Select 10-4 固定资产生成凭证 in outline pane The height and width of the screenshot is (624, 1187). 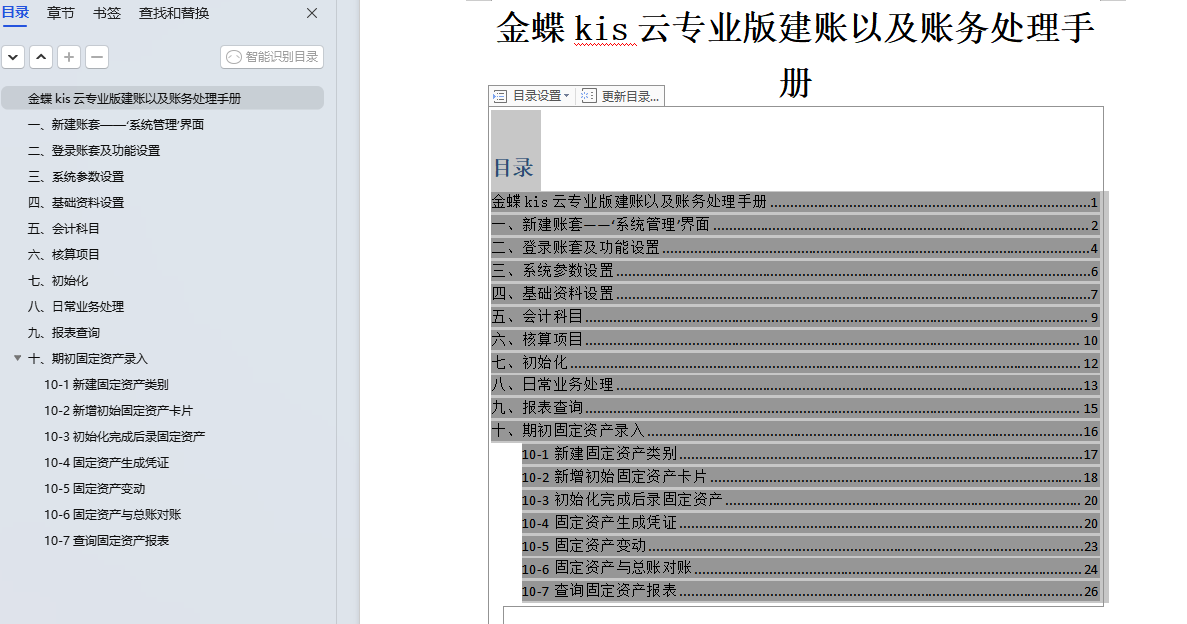[106, 463]
